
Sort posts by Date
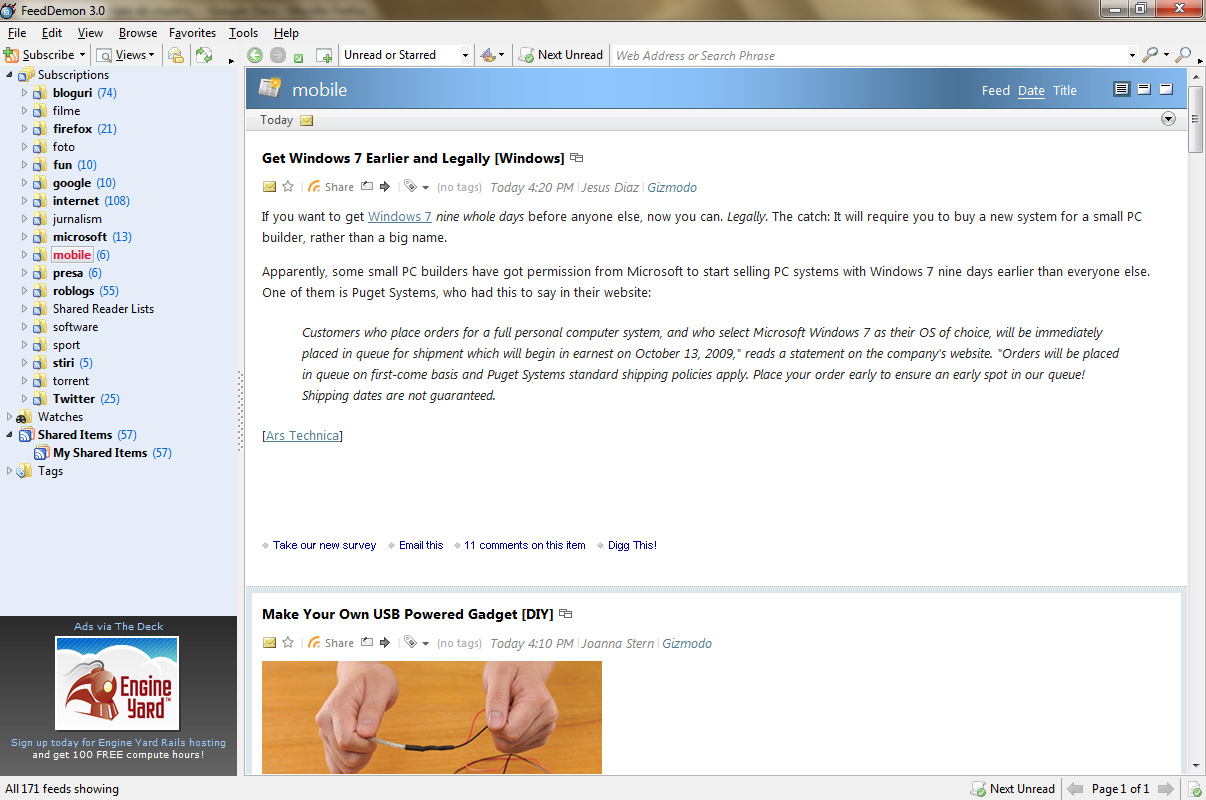pos(1031,90)
